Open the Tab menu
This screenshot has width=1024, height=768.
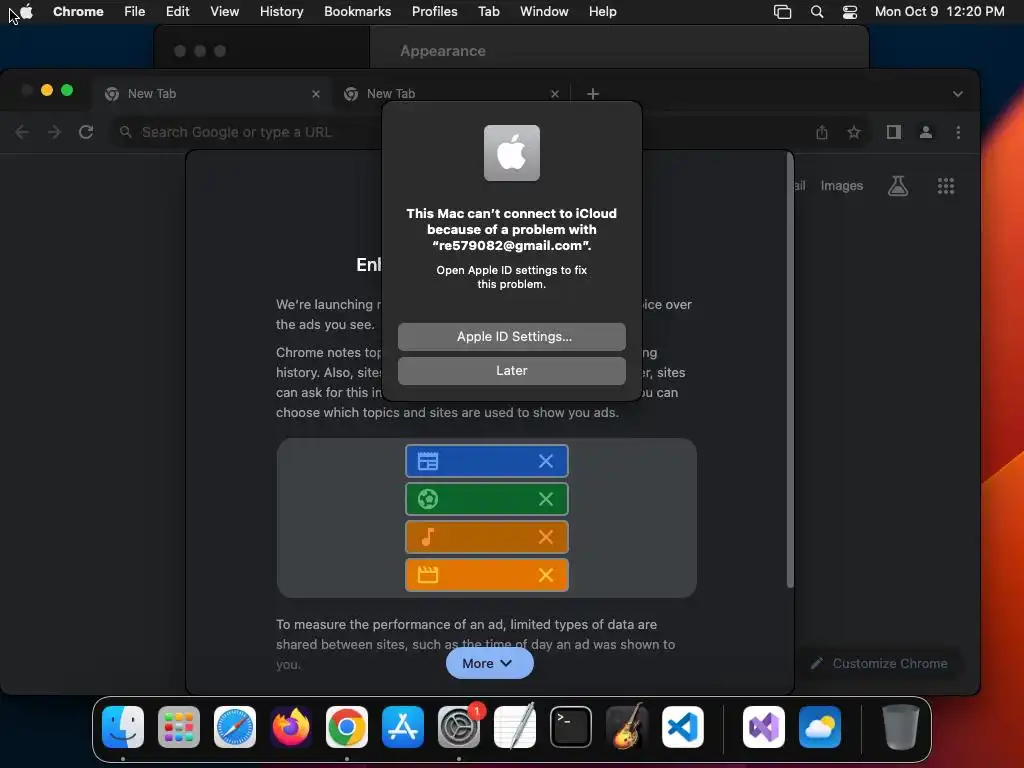[488, 11]
